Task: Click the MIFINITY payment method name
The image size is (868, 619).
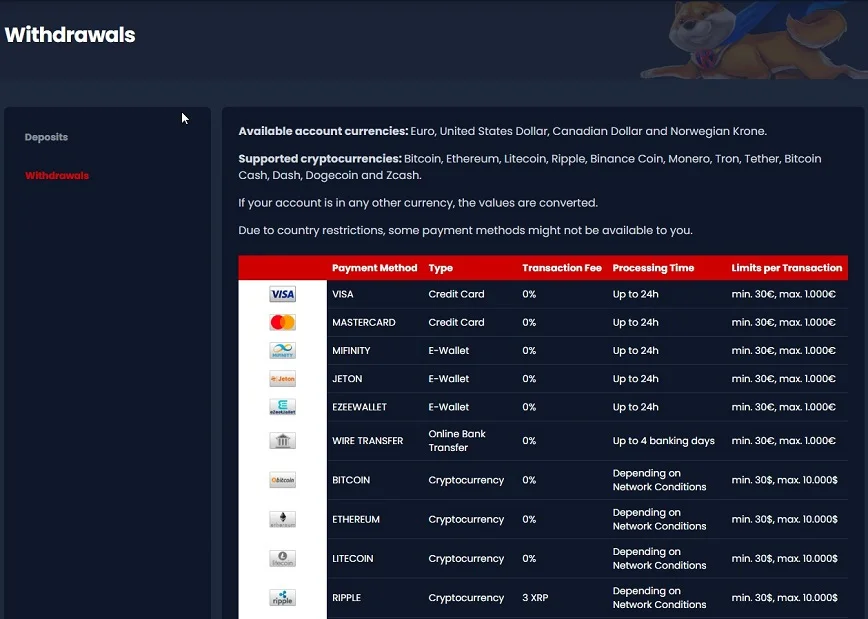Action: click(351, 350)
